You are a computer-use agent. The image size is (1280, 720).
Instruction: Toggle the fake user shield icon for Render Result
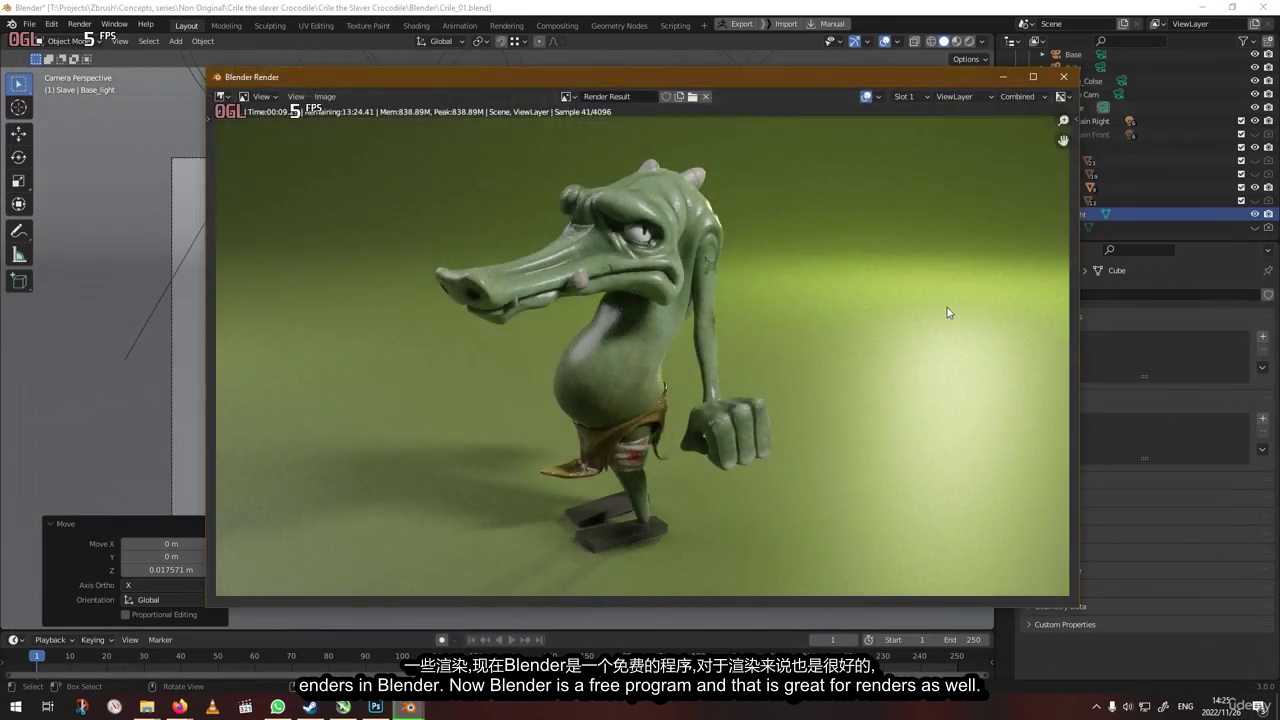pos(666,97)
